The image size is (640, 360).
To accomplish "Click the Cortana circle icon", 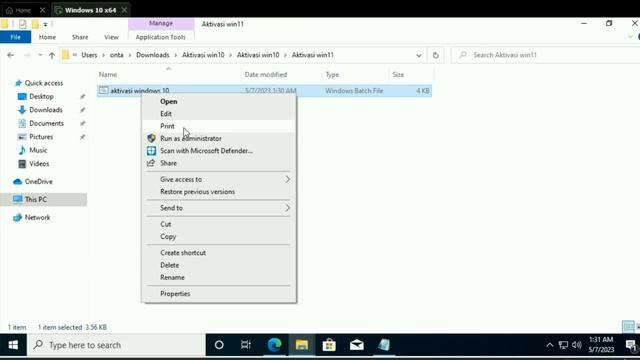I will click(219, 345).
